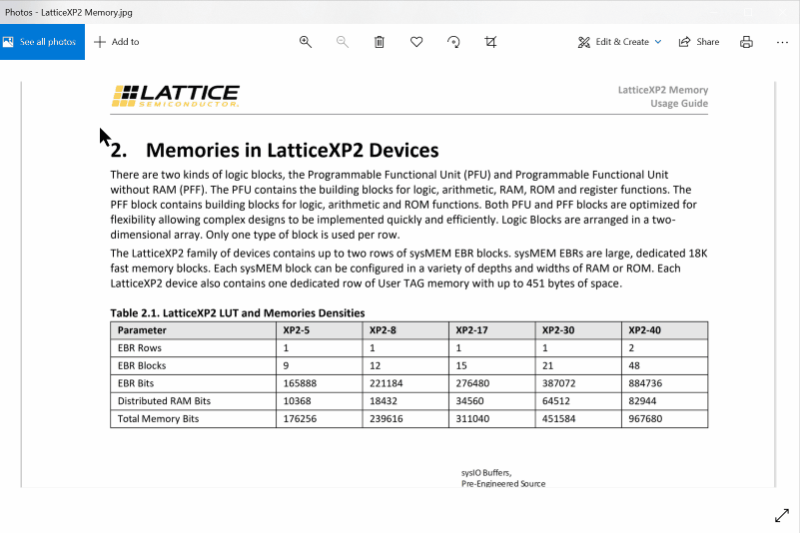Open the See more ellipsis menu
This screenshot has height=533, width=800.
pyautogui.click(x=782, y=42)
